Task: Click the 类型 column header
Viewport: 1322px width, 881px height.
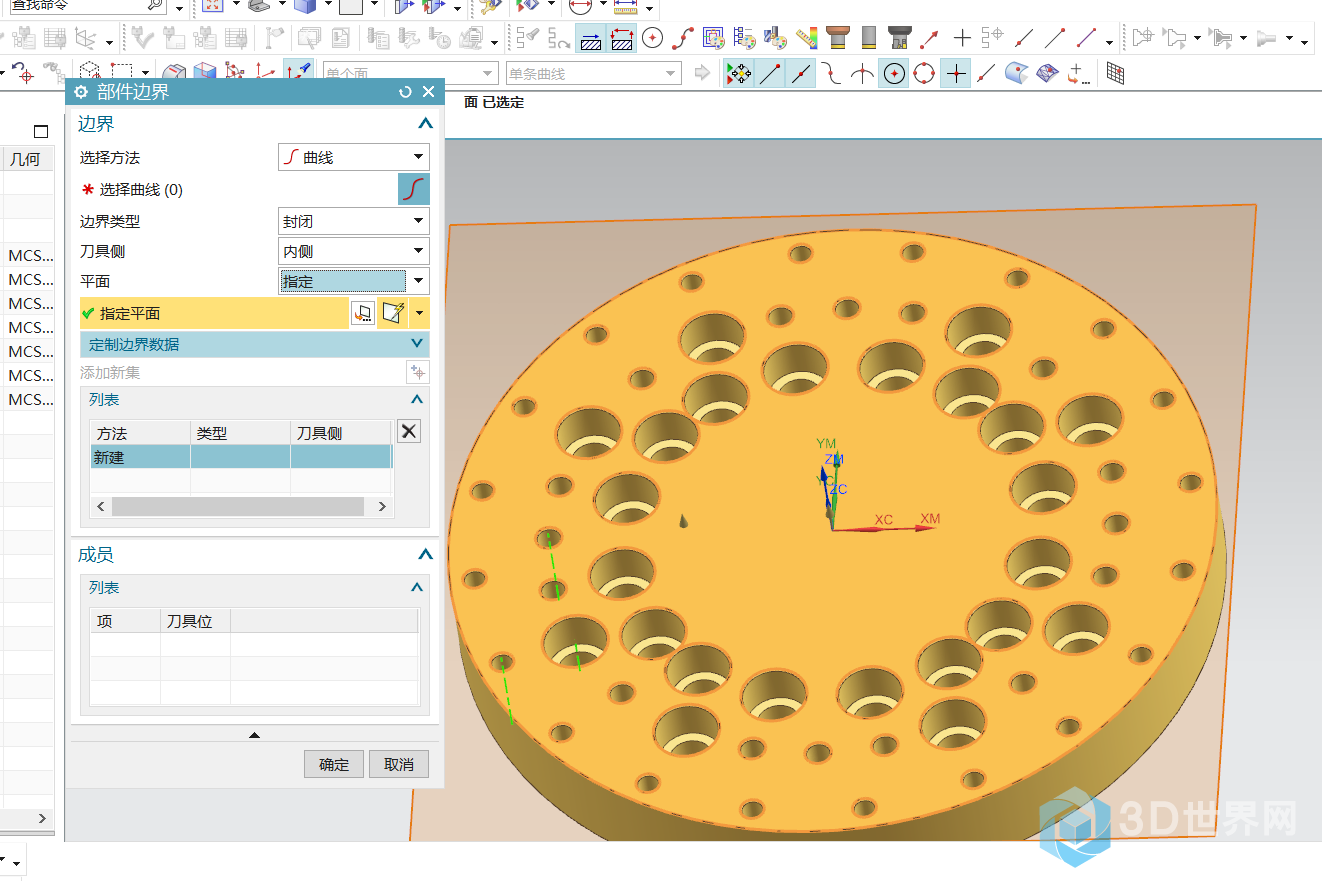Action: click(x=241, y=433)
